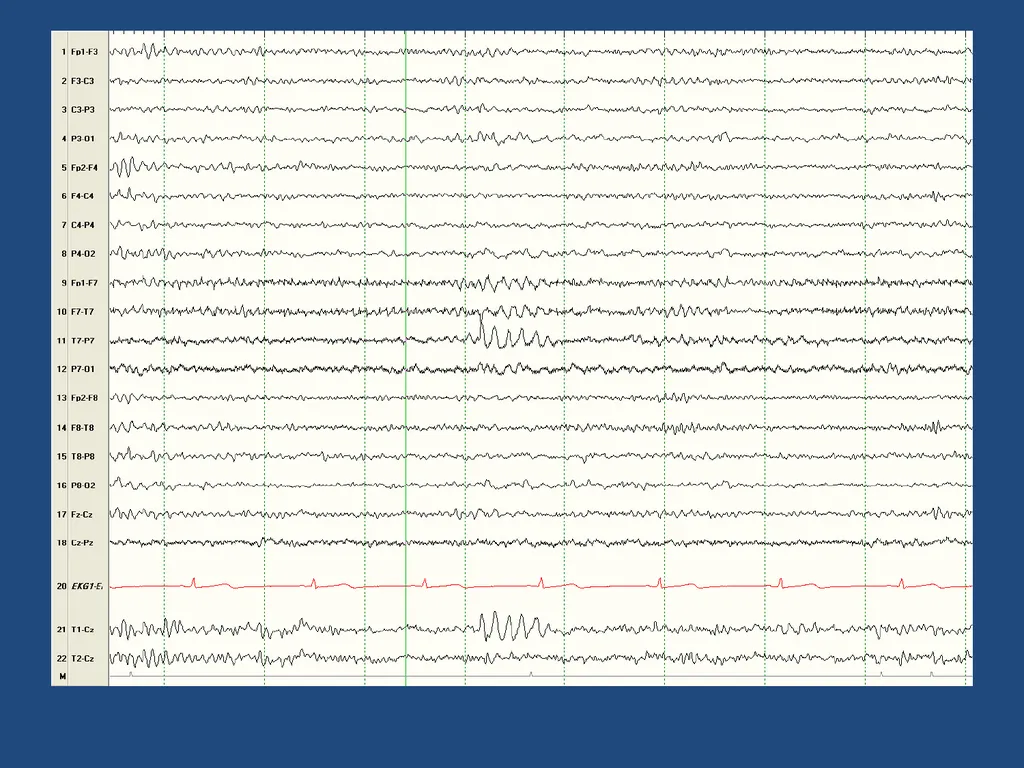1024x768 pixels.
Task: Pick the P3-O1 channel label
Action: 83,138
